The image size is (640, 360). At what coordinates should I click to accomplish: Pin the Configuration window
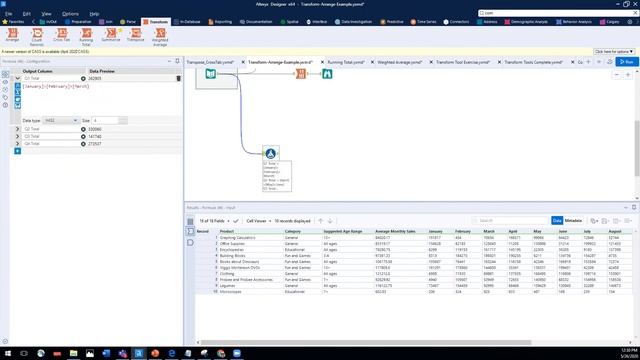coord(177,61)
